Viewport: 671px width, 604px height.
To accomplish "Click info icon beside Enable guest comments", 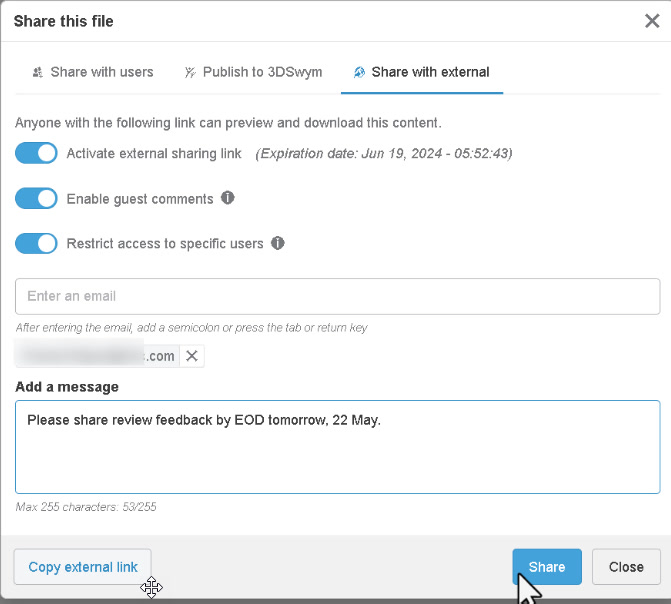I will [228, 198].
